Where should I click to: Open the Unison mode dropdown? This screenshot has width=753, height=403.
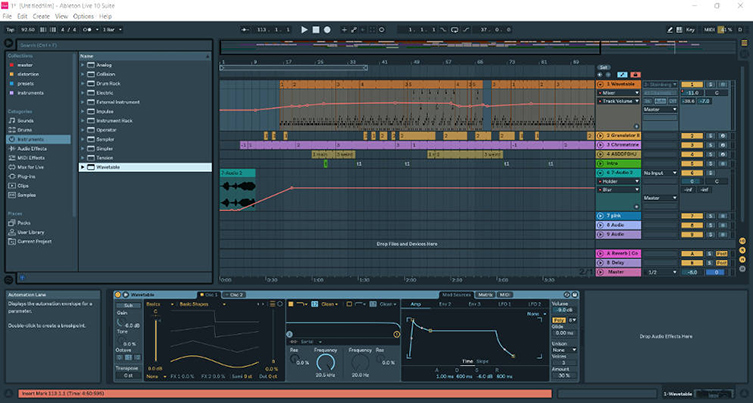(x=564, y=350)
